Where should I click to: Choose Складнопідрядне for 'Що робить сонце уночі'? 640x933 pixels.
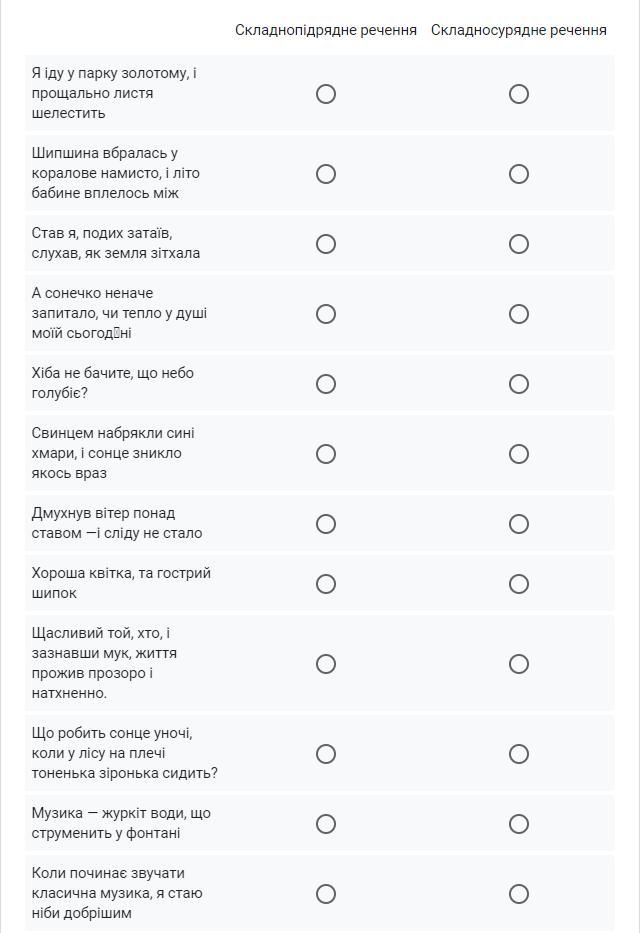(326, 754)
